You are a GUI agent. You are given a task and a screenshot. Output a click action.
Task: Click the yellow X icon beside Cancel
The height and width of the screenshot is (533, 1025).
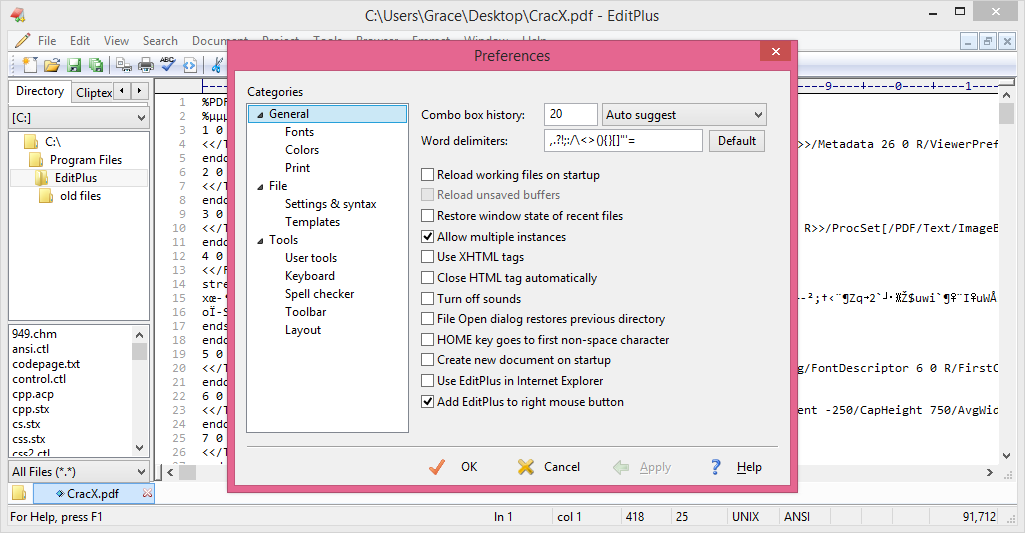pos(526,467)
